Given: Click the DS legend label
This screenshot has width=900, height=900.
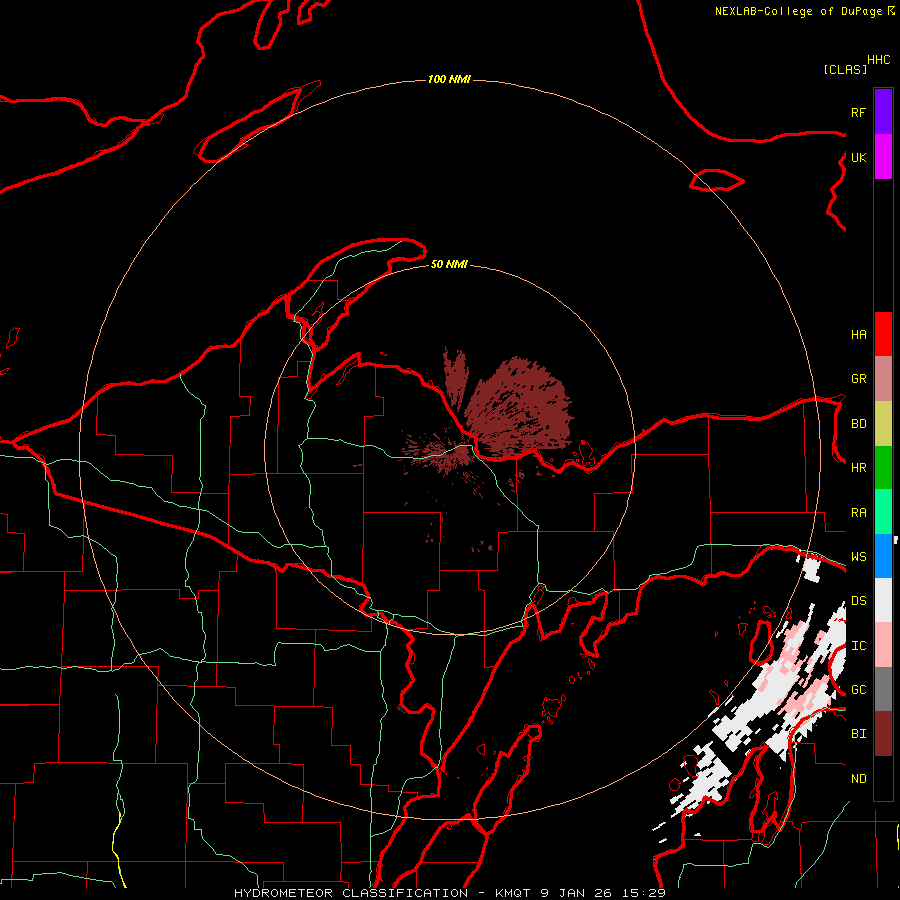Looking at the screenshot, I should pos(858,600).
